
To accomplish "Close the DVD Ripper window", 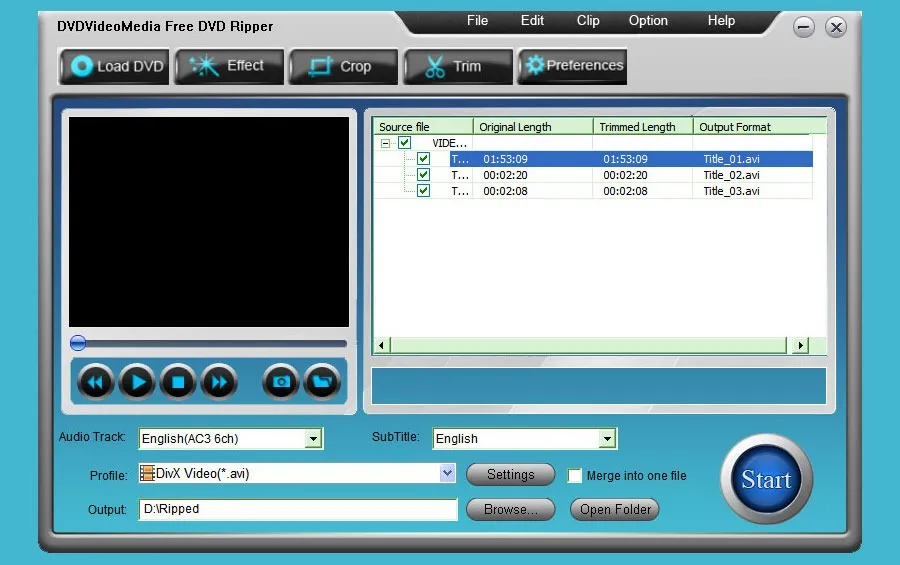I will coord(836,26).
